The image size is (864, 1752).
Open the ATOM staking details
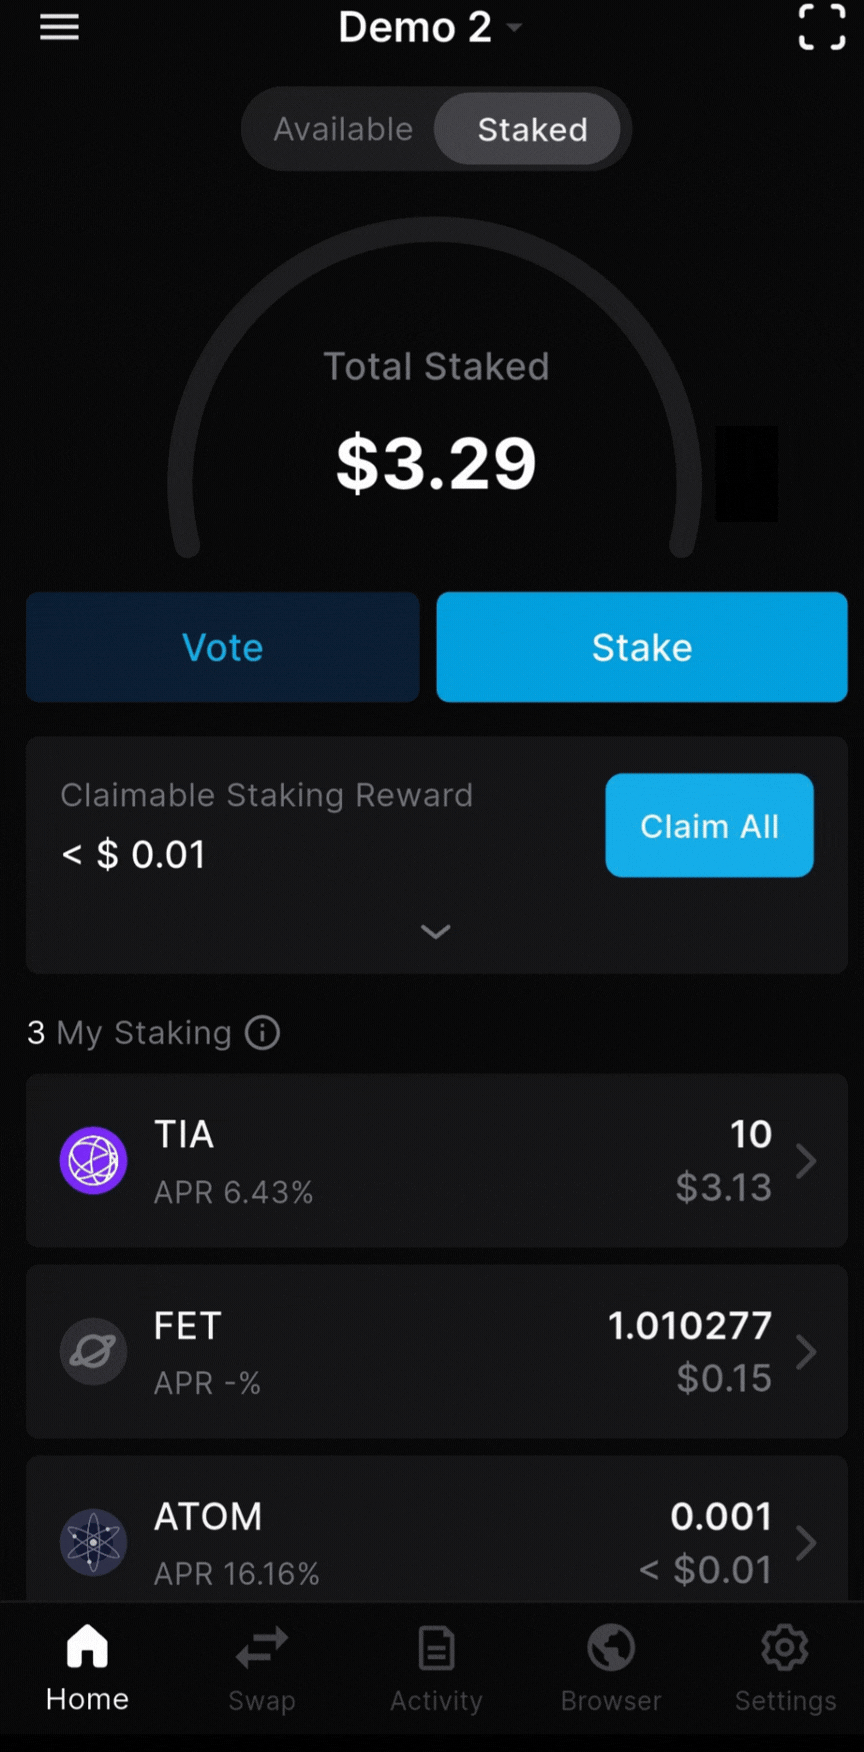pos(806,1542)
